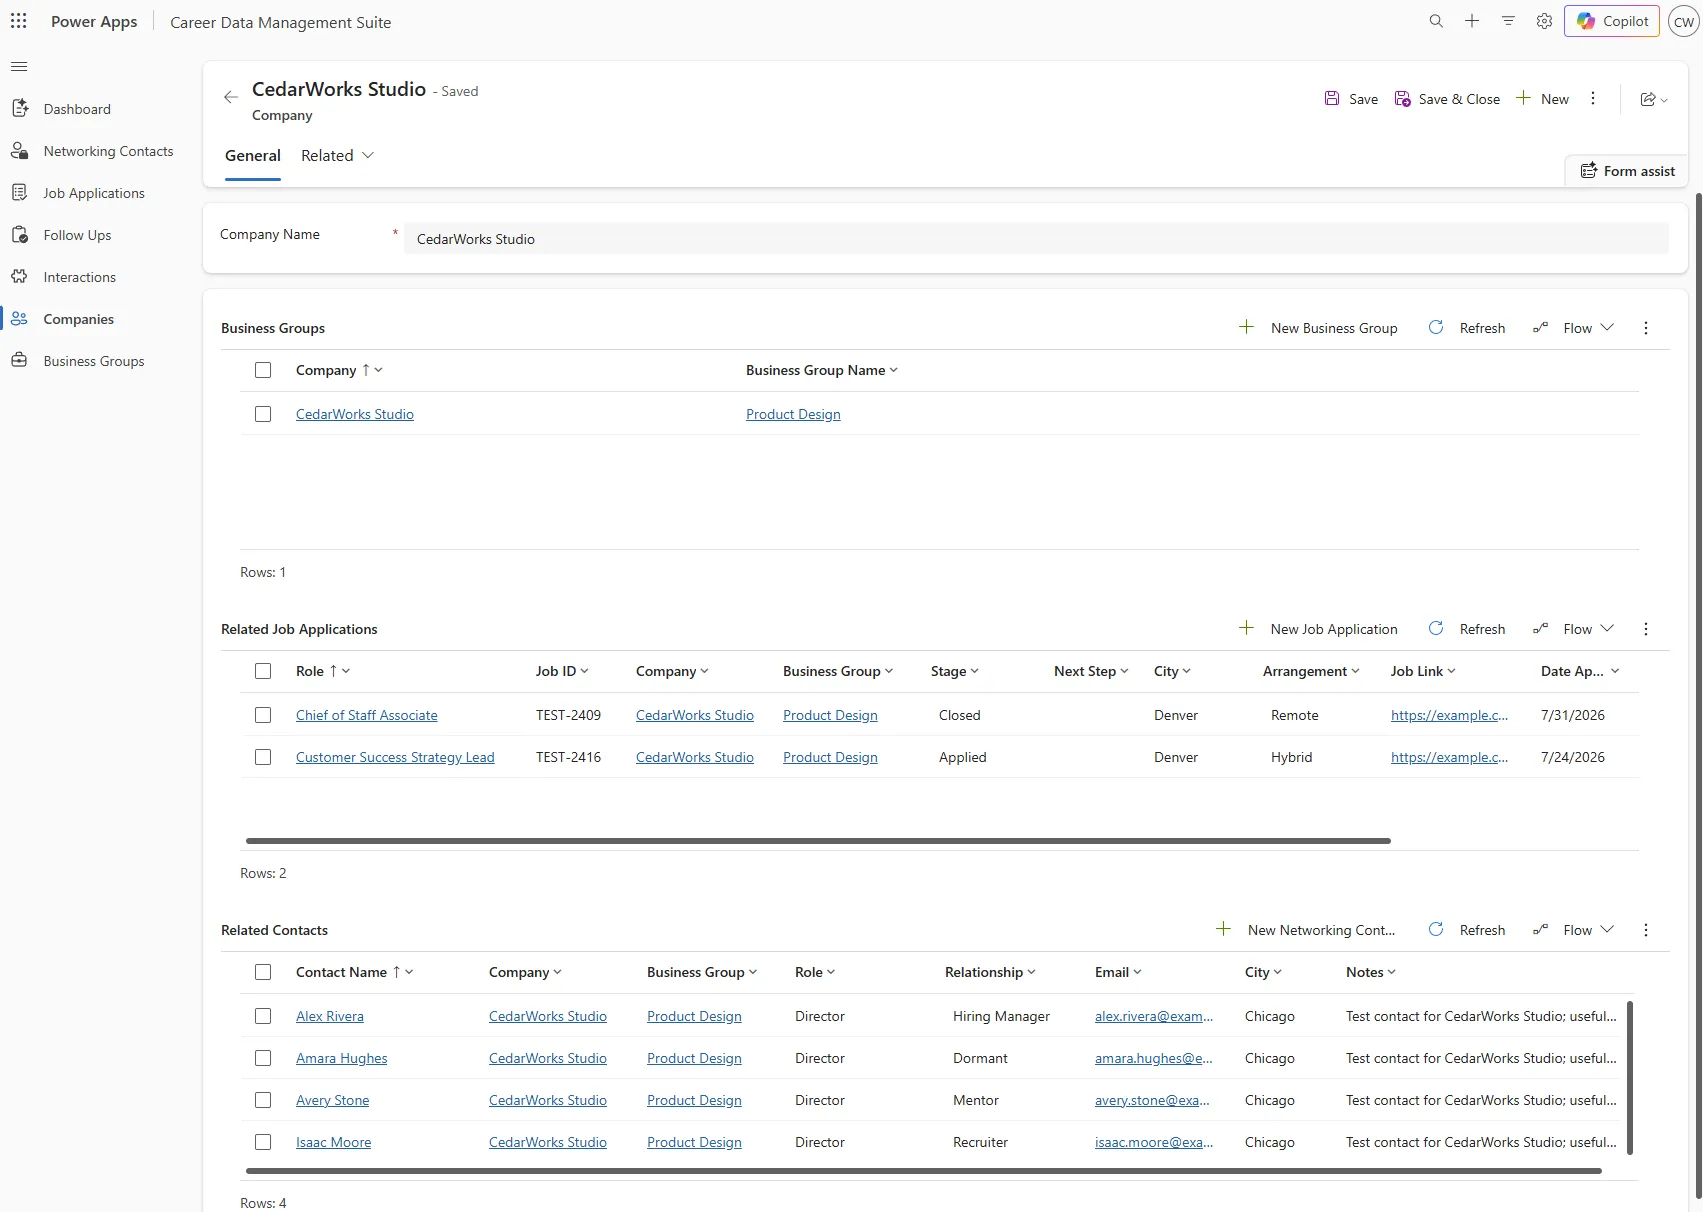Switch to the General tab
This screenshot has width=1703, height=1212.
[x=252, y=156]
